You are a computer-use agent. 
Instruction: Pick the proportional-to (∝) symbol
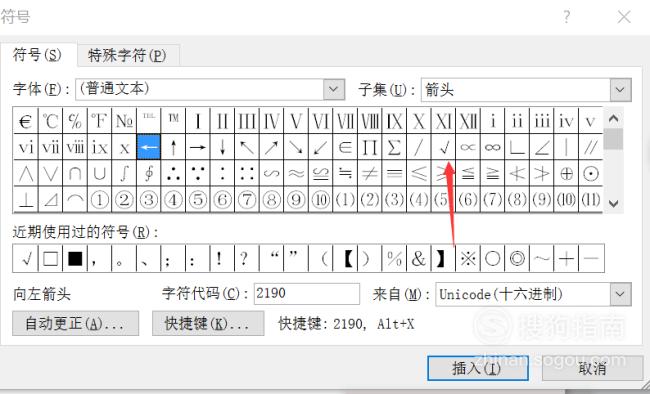pyautogui.click(x=468, y=147)
